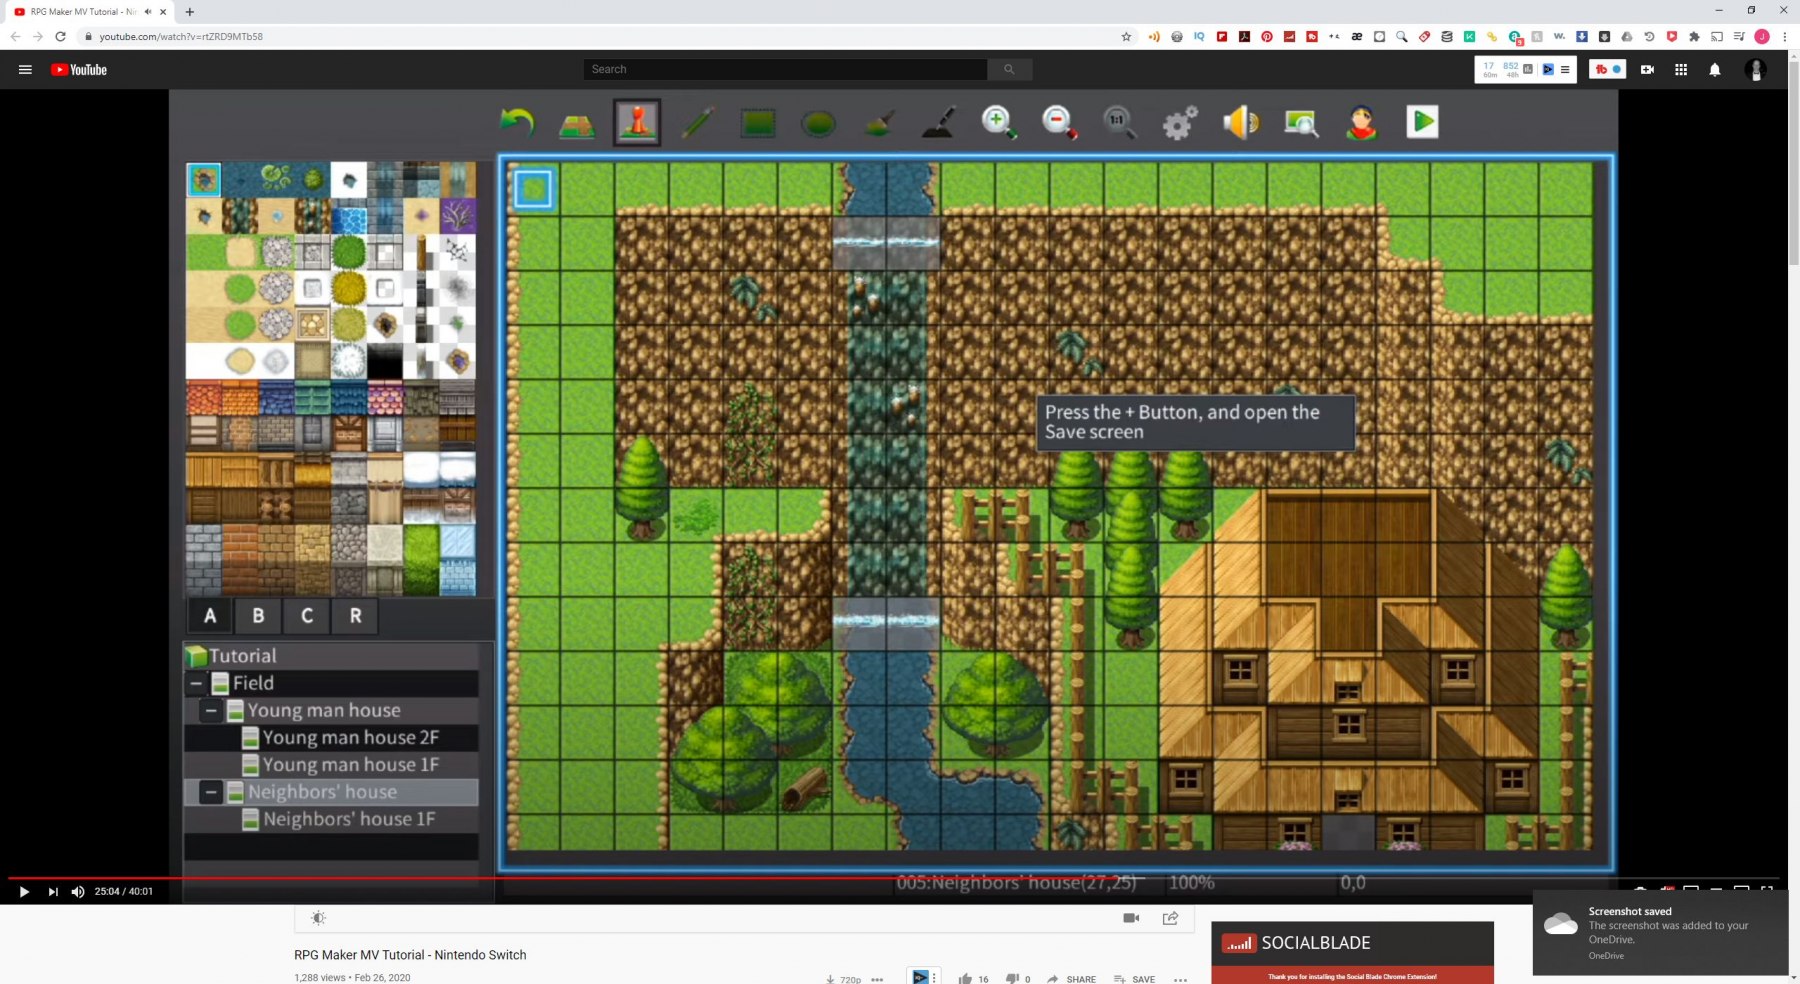Select tileset tab C
This screenshot has width=1800, height=984.
pyautogui.click(x=307, y=616)
